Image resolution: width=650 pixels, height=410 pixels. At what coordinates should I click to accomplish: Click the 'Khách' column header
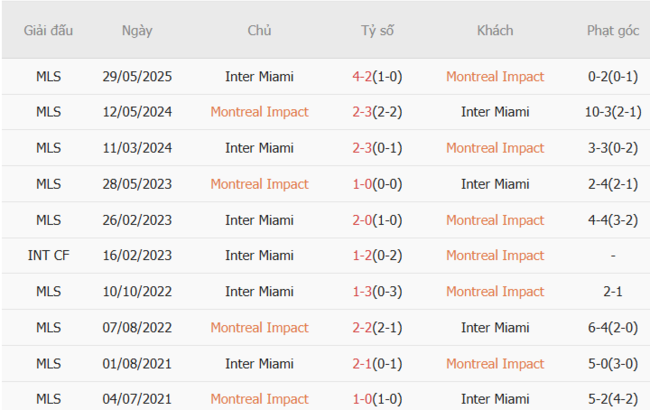[495, 31]
